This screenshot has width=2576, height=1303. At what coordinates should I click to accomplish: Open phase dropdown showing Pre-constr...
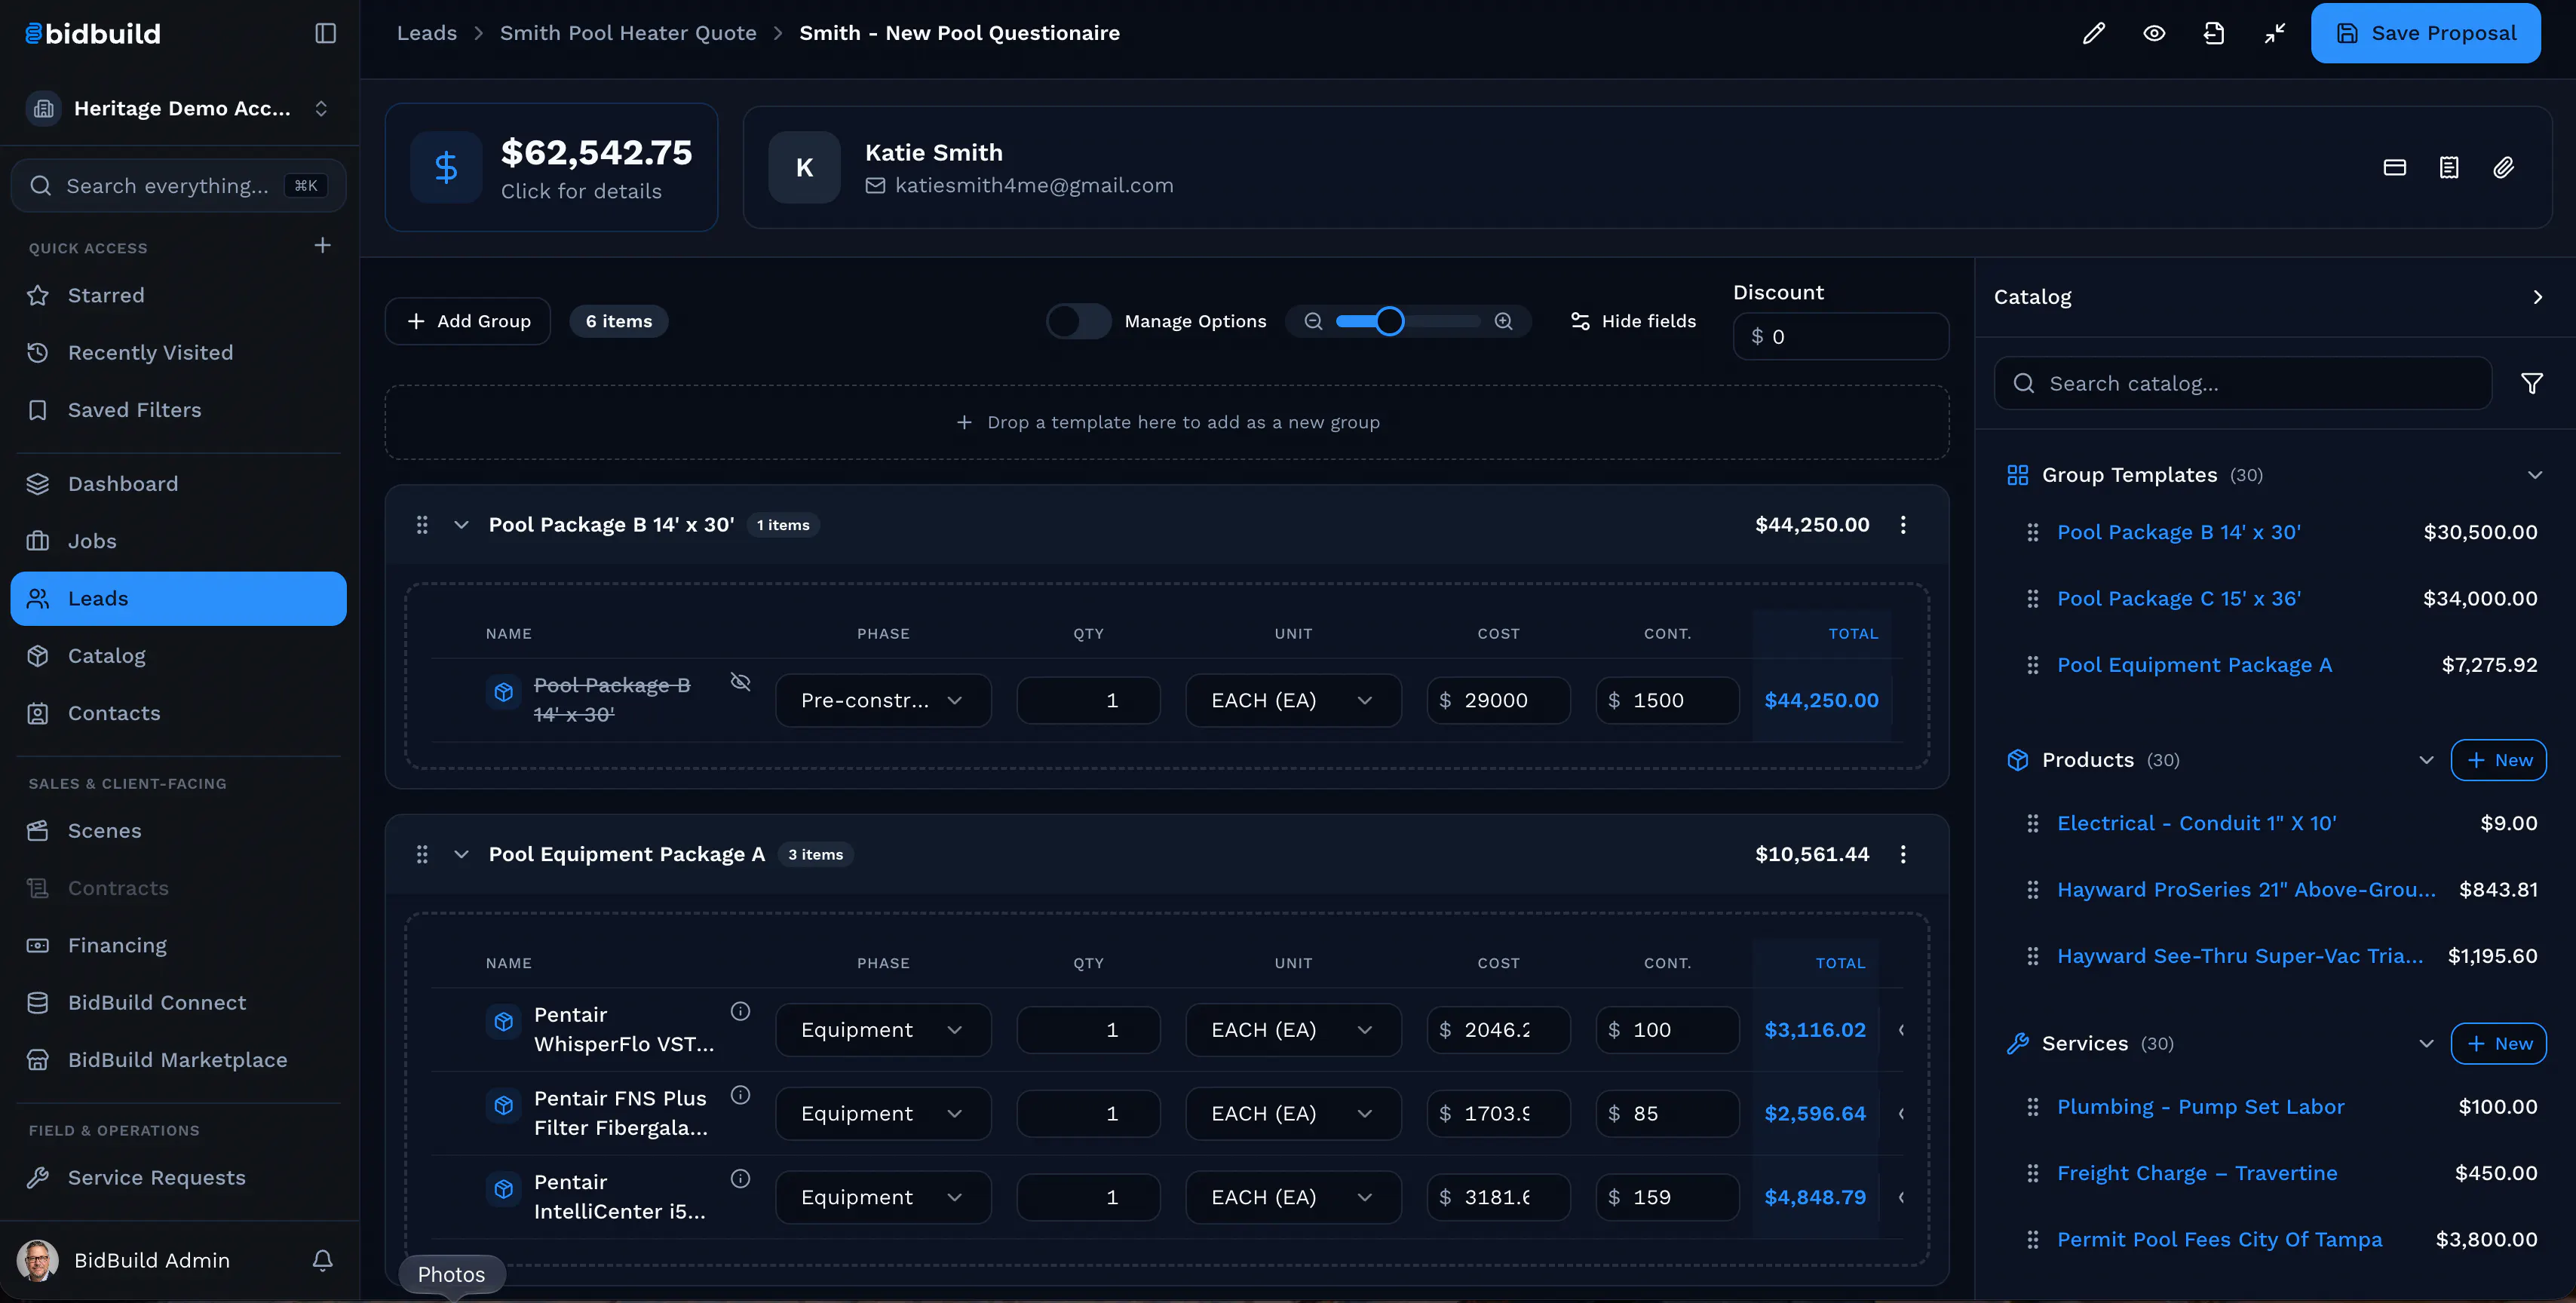point(883,700)
